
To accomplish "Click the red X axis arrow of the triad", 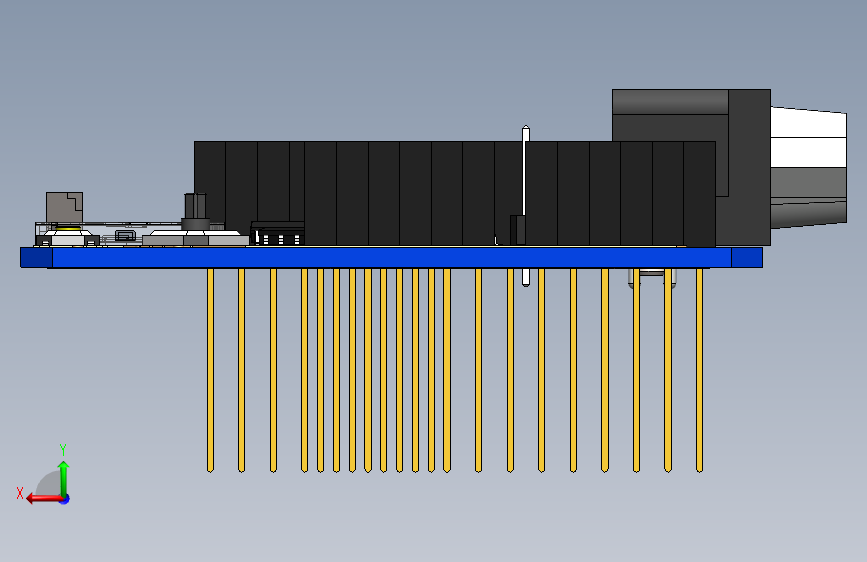I will tap(44, 499).
